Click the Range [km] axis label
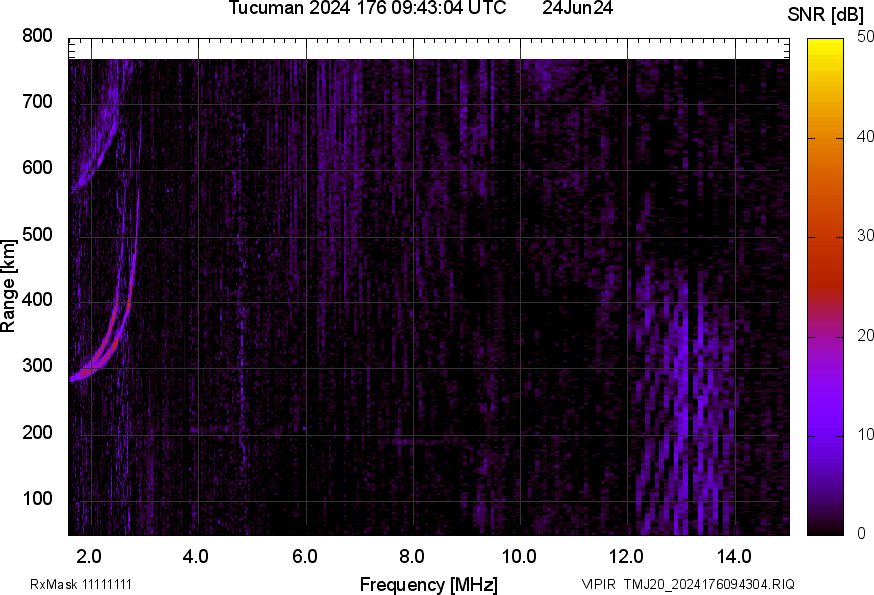Screen dimensions: 874x595 pos(9,286)
